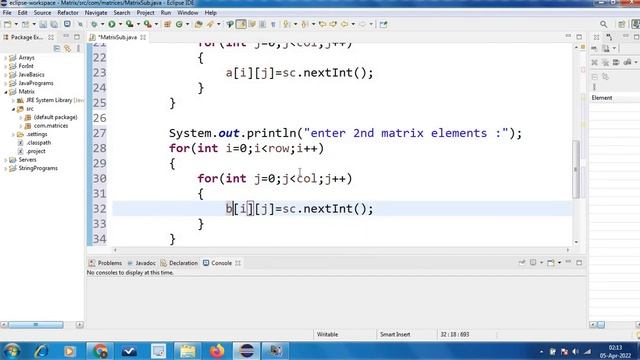The height and width of the screenshot is (360, 640).
Task: Open the Refactor menu
Action: click(68, 13)
